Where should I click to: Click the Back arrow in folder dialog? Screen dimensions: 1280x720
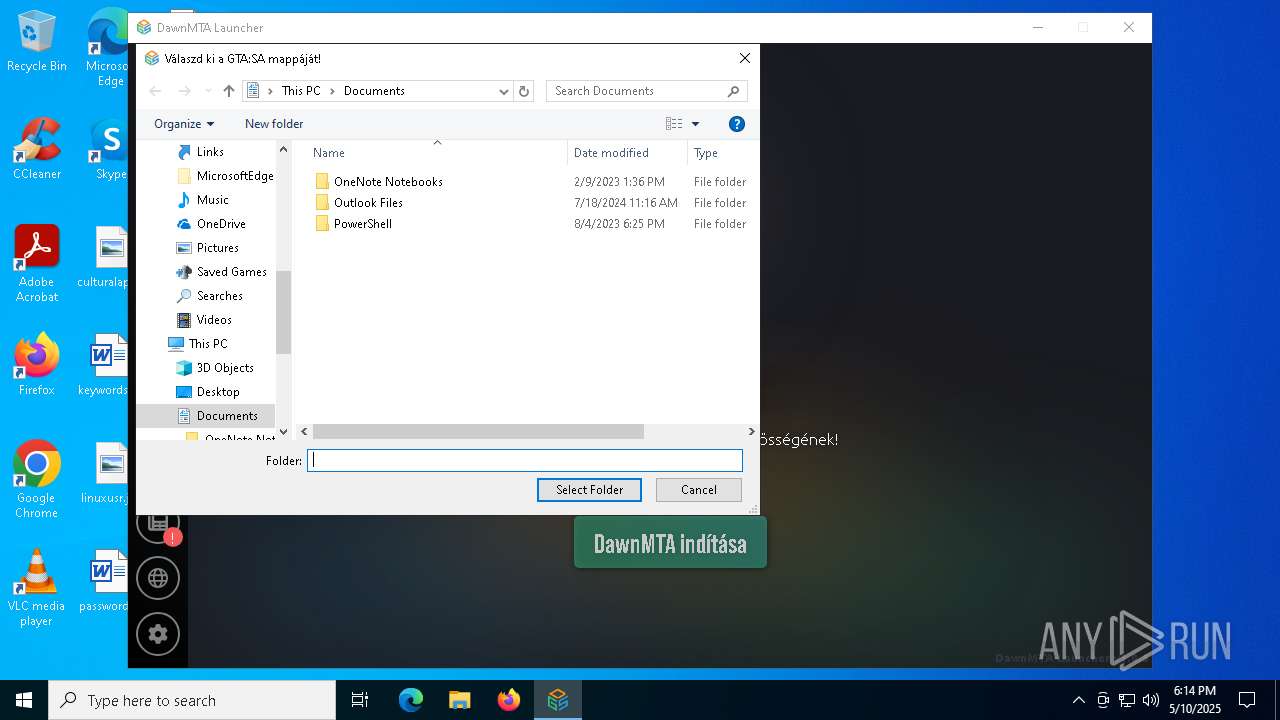point(155,91)
